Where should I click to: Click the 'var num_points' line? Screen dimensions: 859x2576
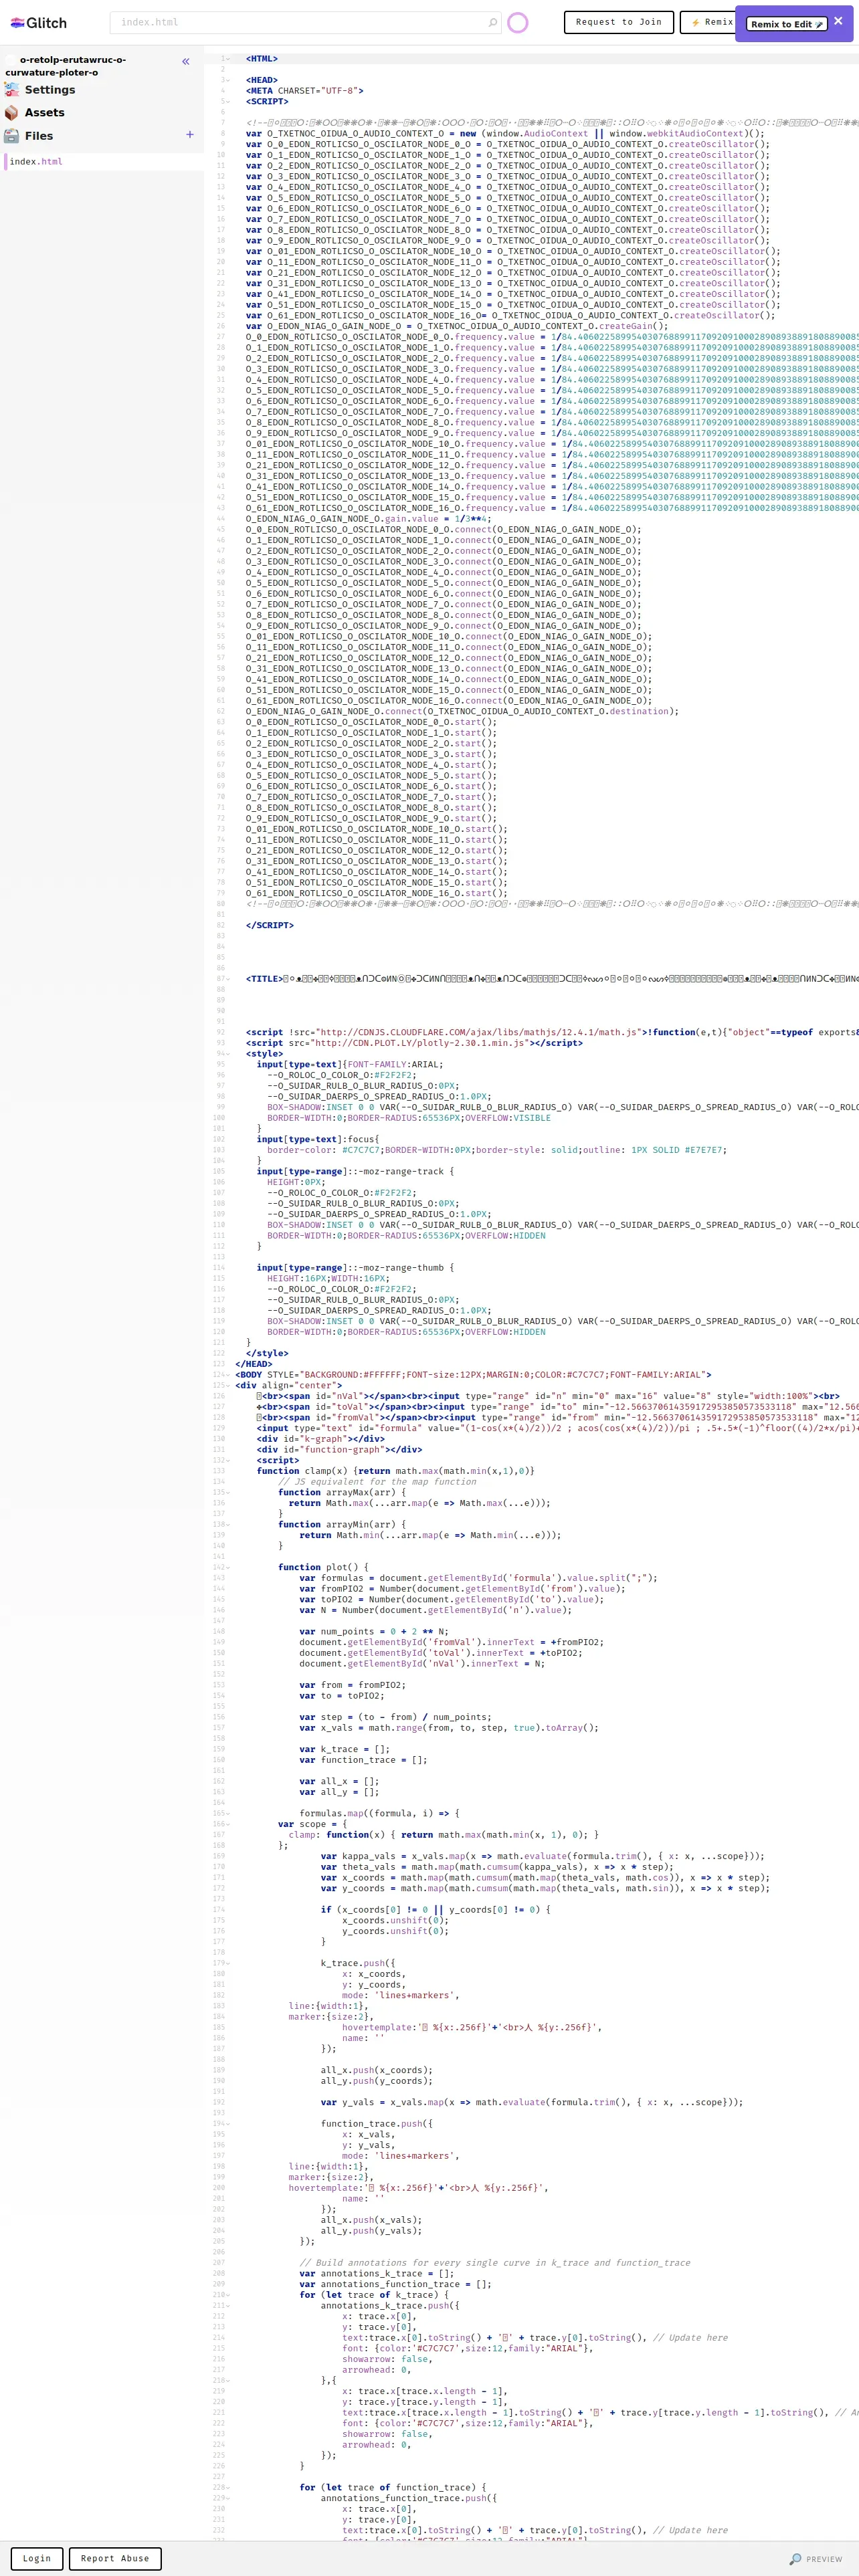pos(374,1632)
